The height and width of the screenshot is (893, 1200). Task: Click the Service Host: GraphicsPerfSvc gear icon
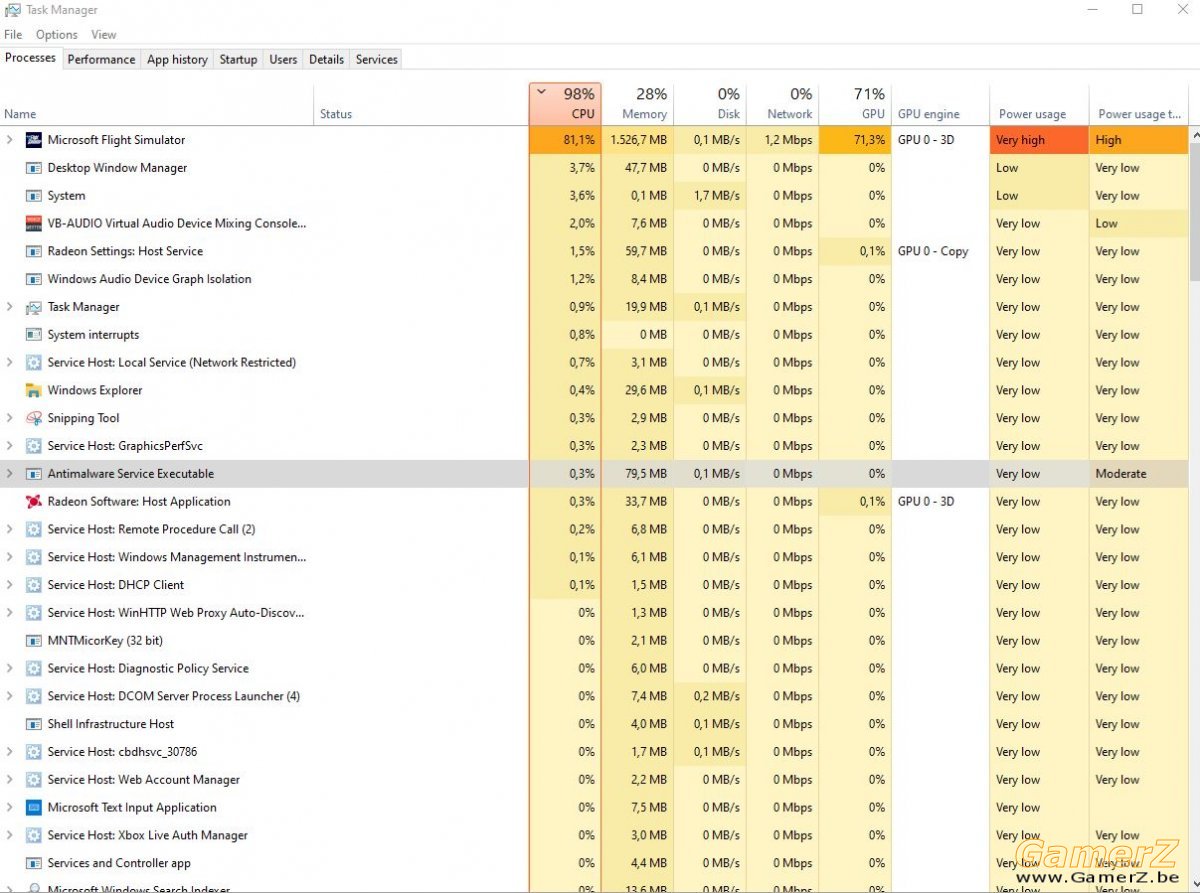click(33, 446)
